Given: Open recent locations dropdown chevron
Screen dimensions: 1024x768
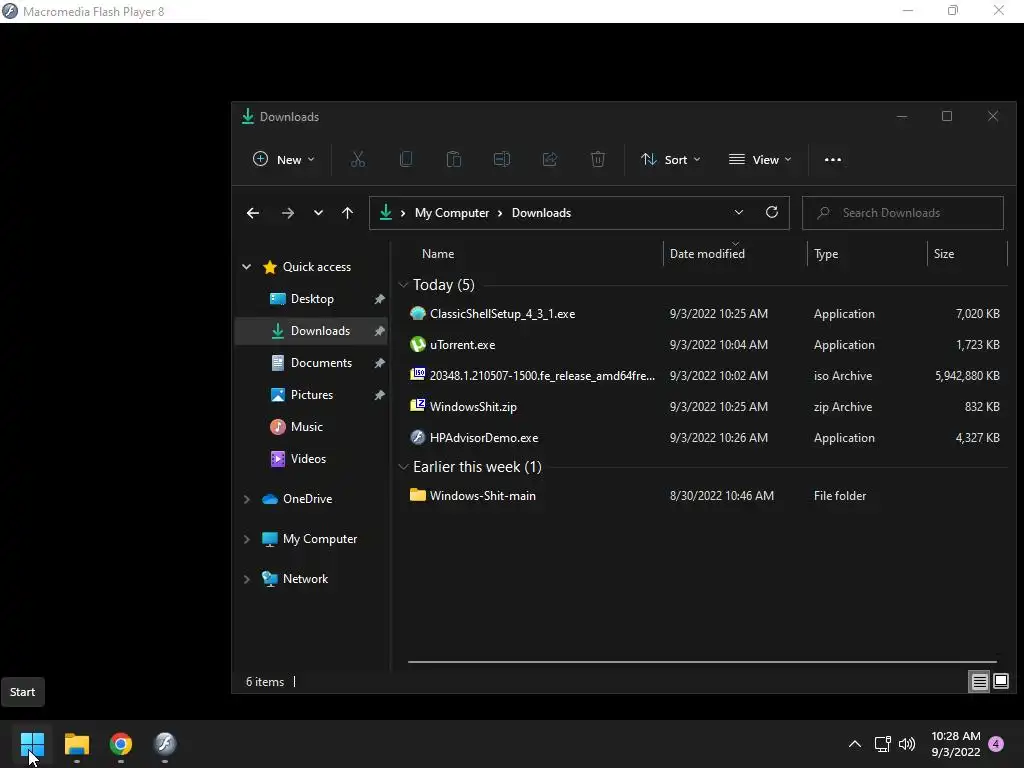Looking at the screenshot, I should [x=318, y=213].
